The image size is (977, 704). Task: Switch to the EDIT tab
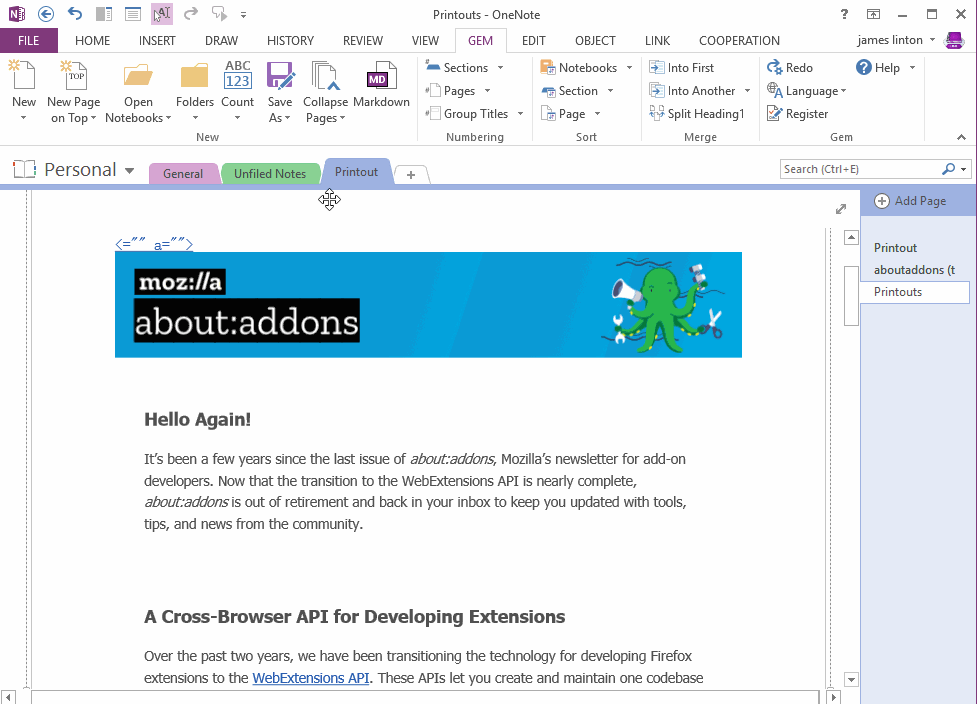pyautogui.click(x=533, y=40)
